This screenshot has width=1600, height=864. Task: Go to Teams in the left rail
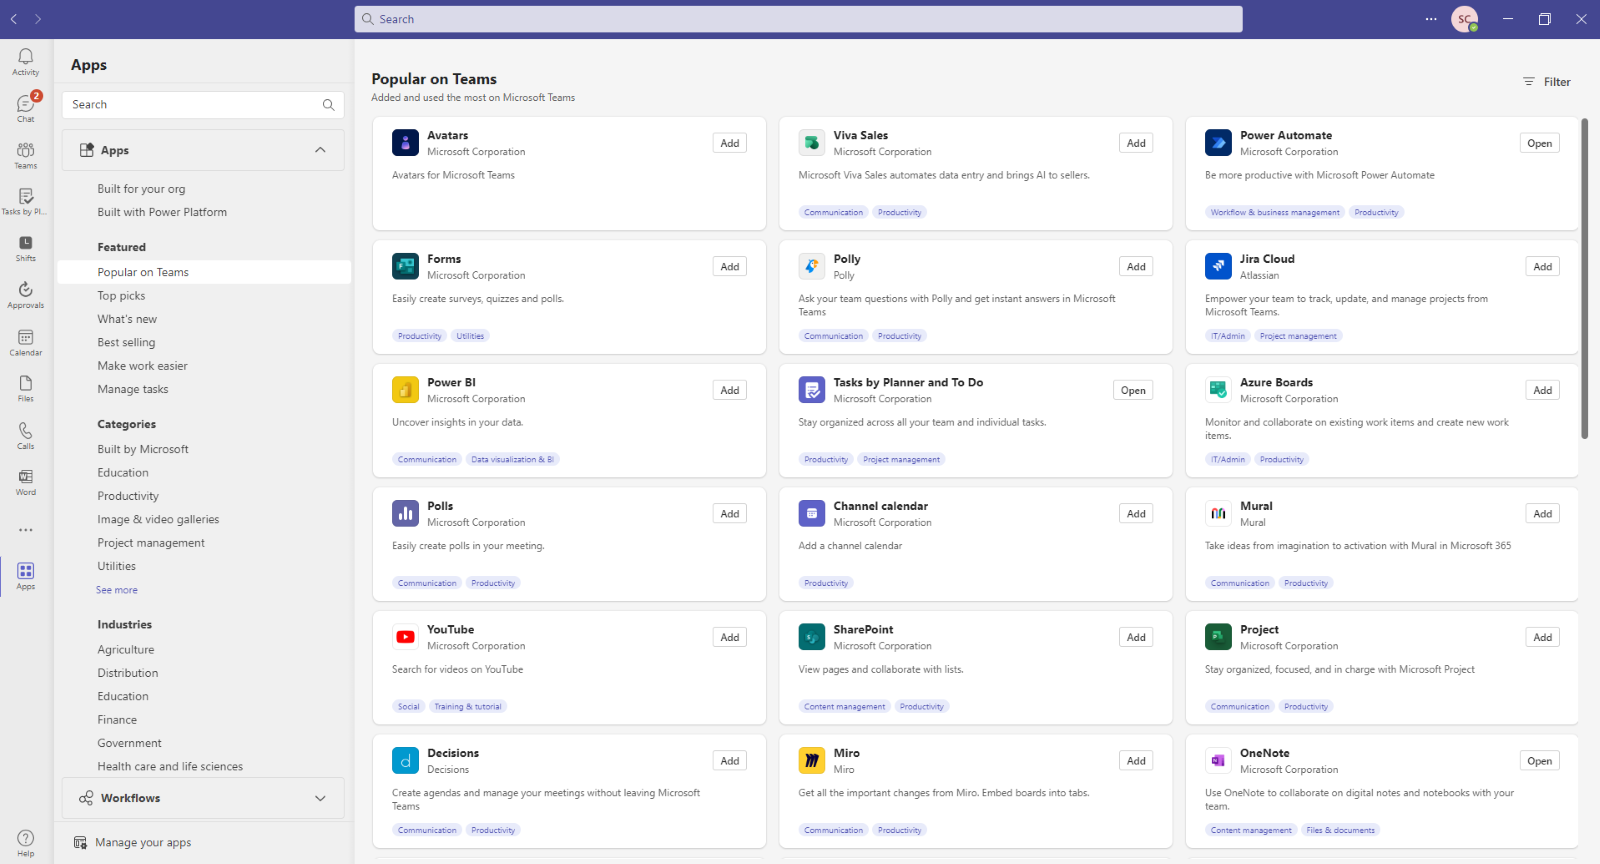tap(26, 155)
